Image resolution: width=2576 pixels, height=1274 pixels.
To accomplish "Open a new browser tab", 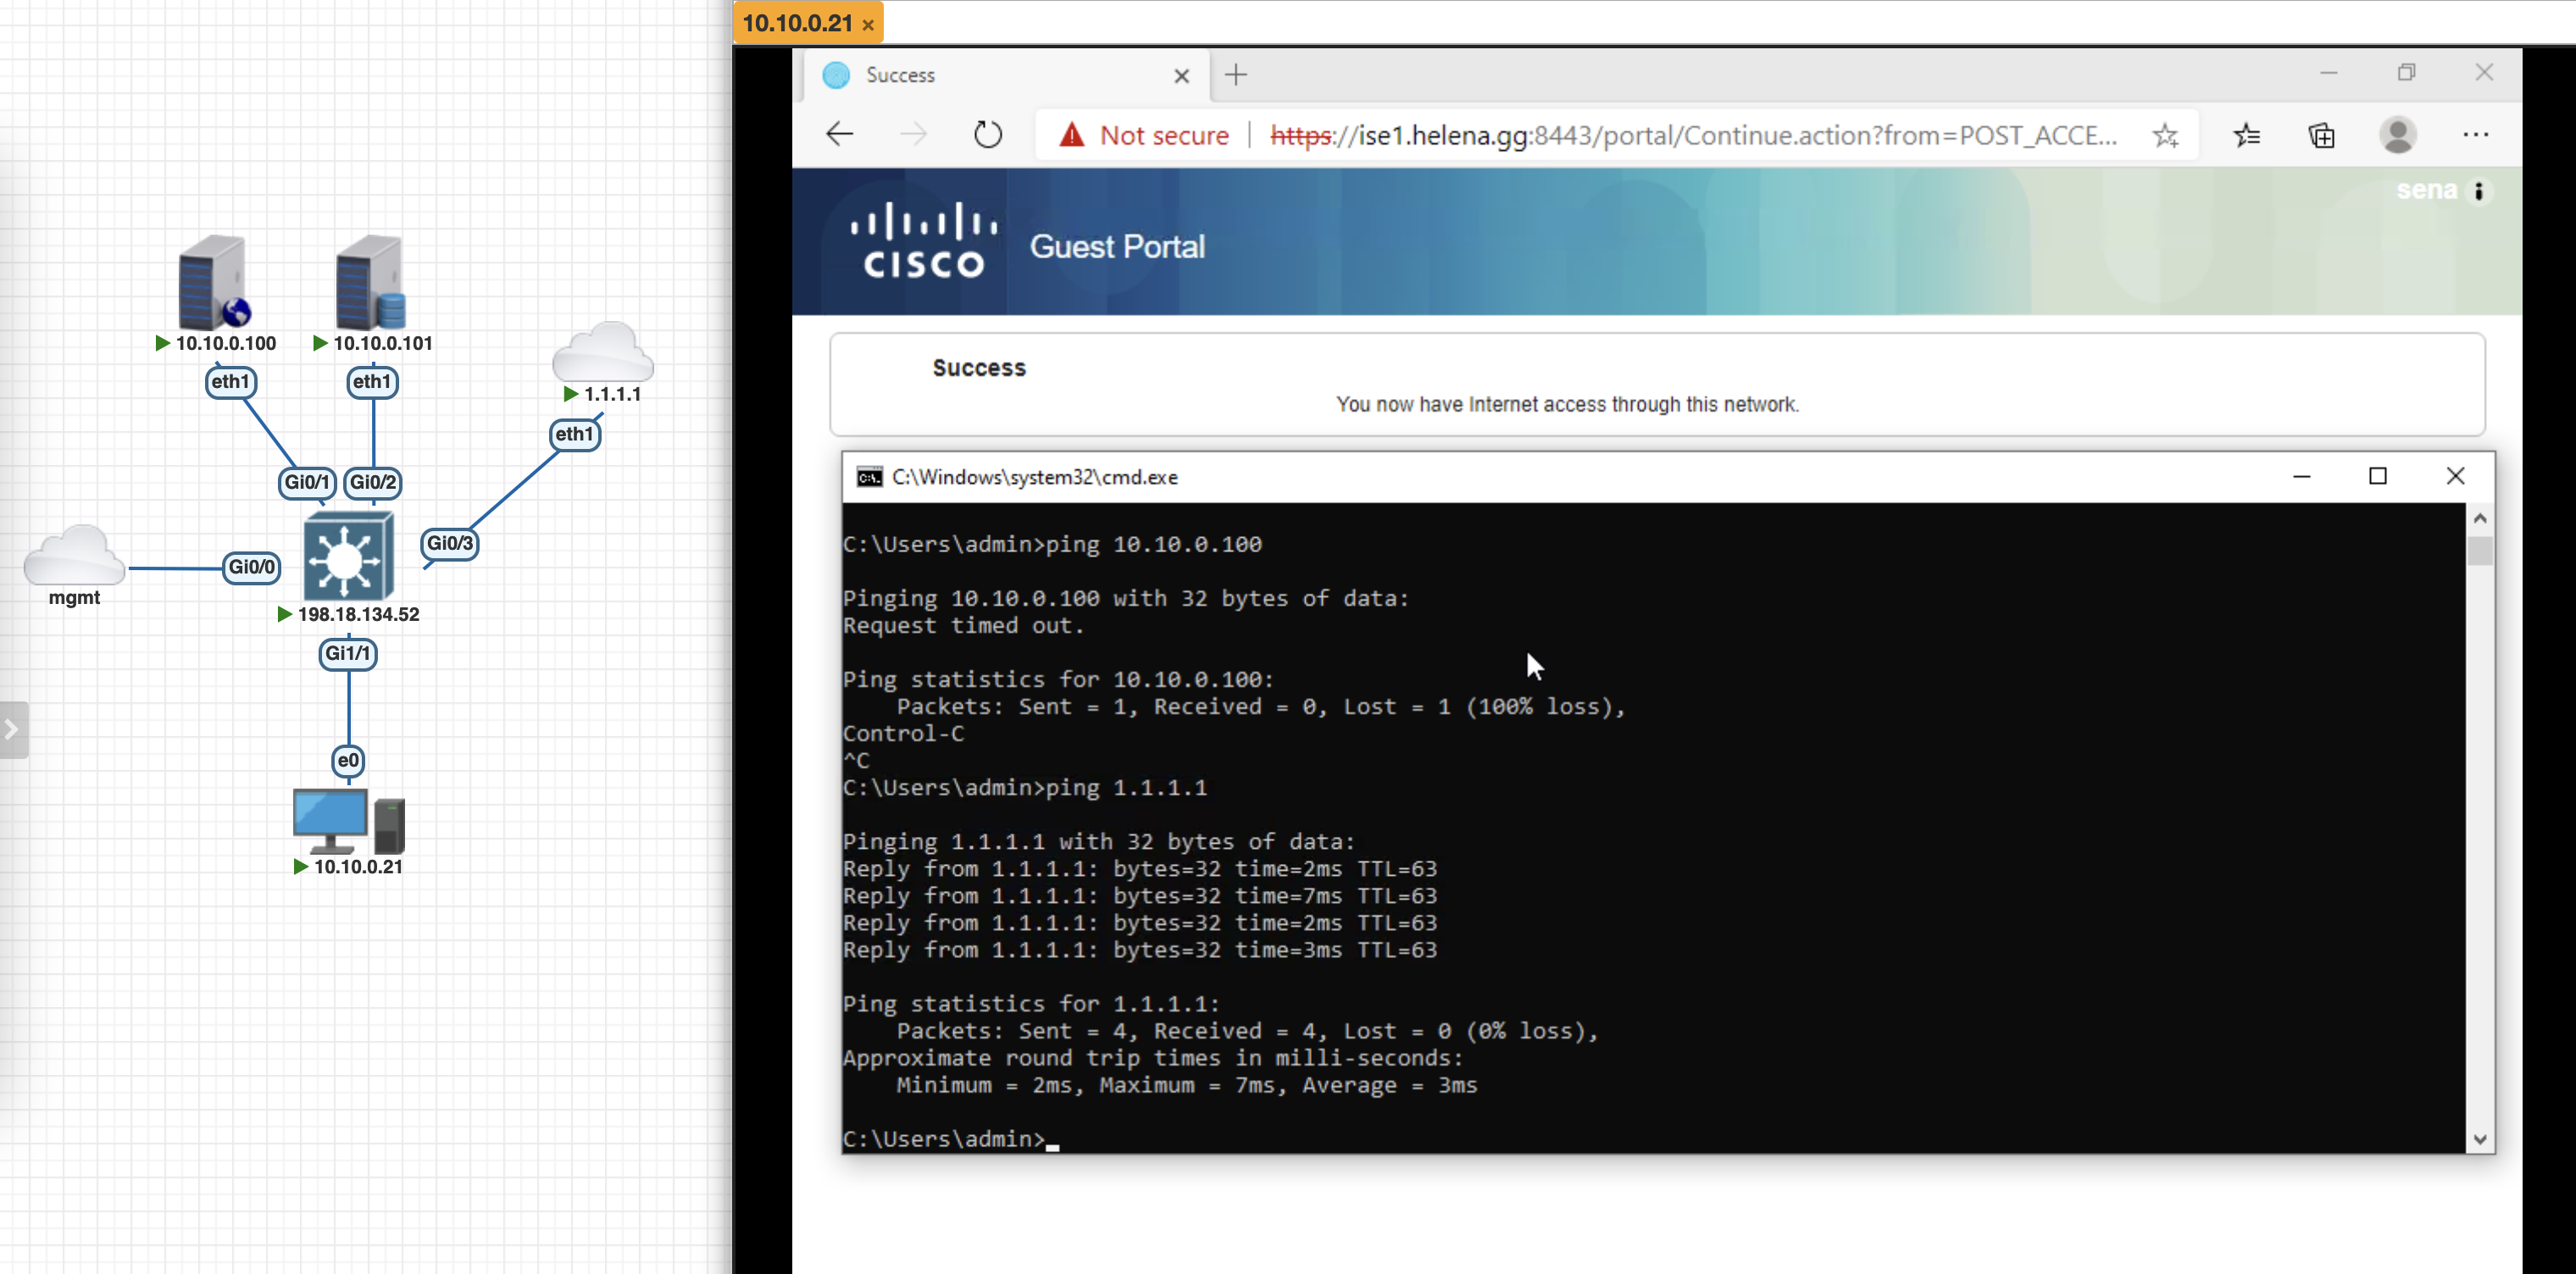I will 1236,75.
